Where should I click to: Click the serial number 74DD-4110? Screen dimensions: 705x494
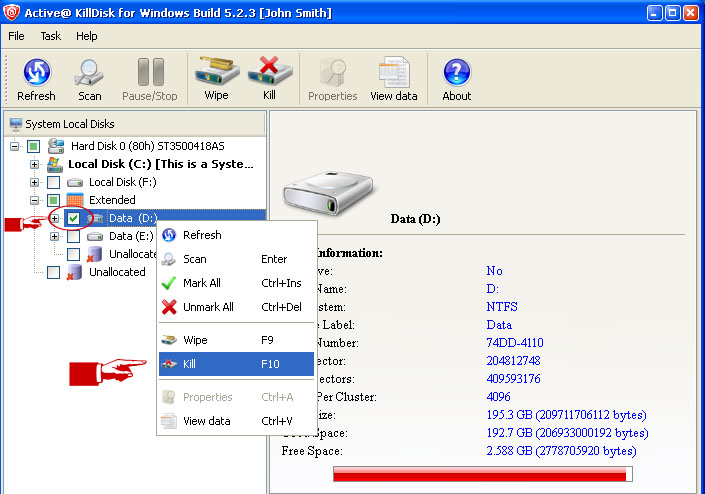pyautogui.click(x=515, y=343)
